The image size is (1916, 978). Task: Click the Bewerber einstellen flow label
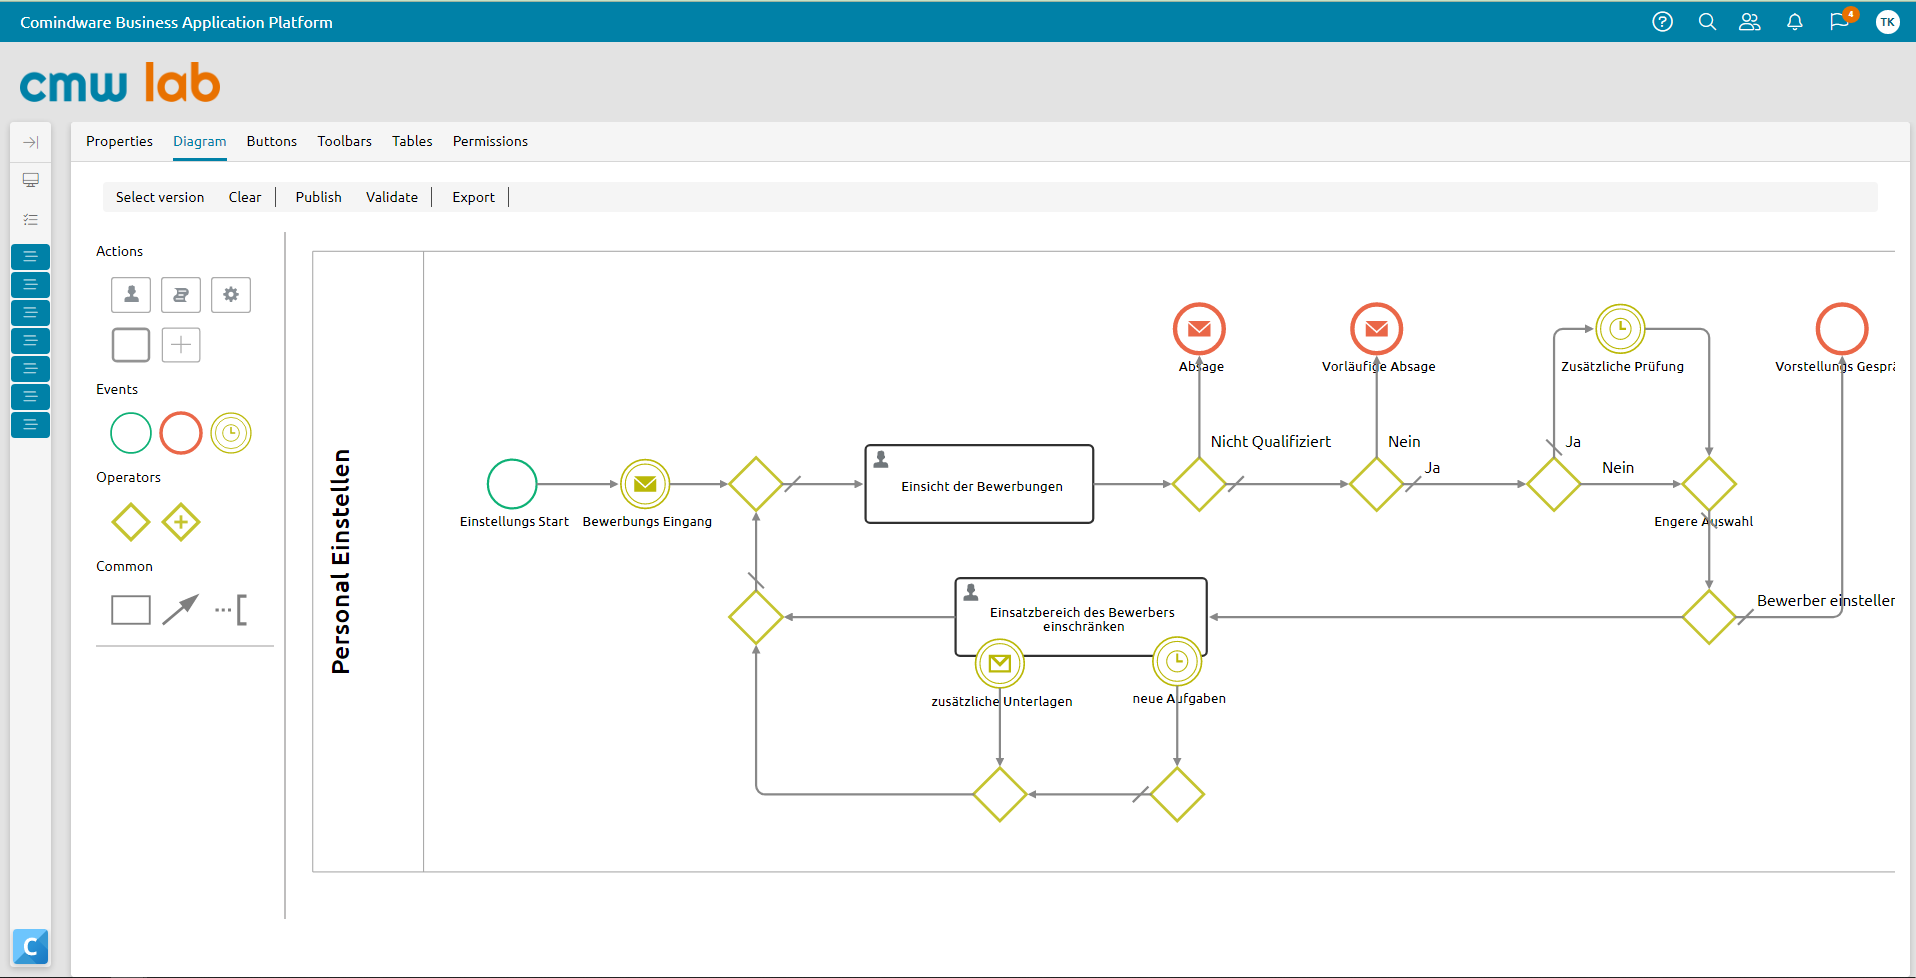pyautogui.click(x=1826, y=600)
